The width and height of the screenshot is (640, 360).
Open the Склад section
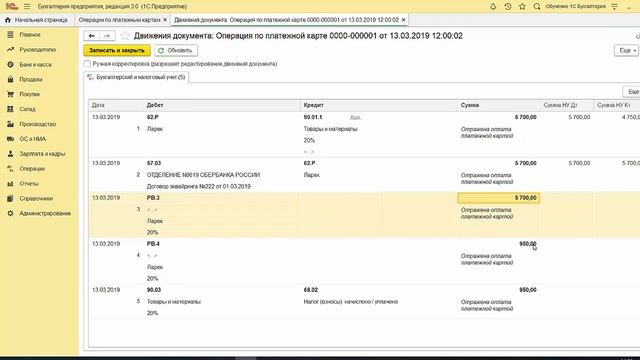(x=27, y=109)
